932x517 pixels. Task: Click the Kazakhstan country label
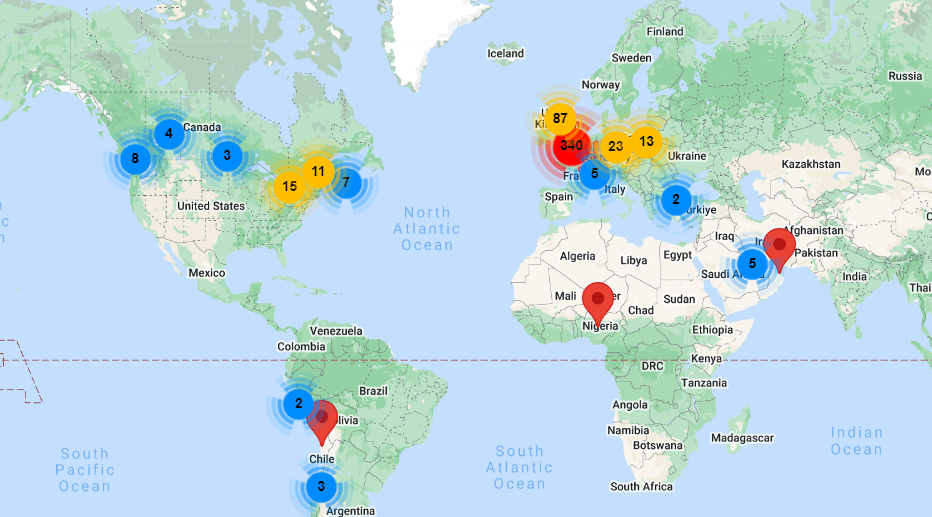point(813,163)
